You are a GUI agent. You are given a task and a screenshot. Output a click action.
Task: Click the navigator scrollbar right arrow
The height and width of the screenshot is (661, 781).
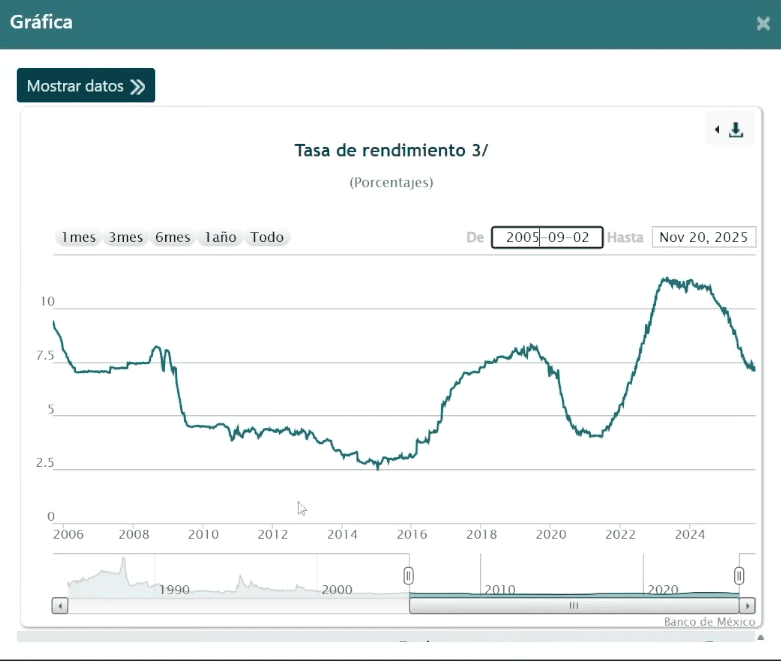point(747,606)
